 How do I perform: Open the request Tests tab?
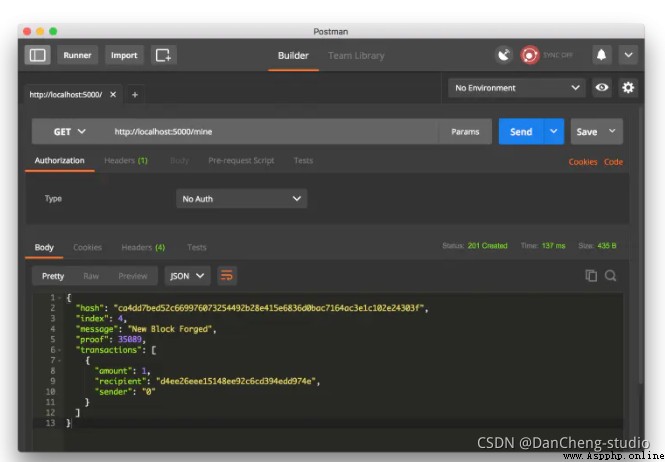click(x=303, y=161)
